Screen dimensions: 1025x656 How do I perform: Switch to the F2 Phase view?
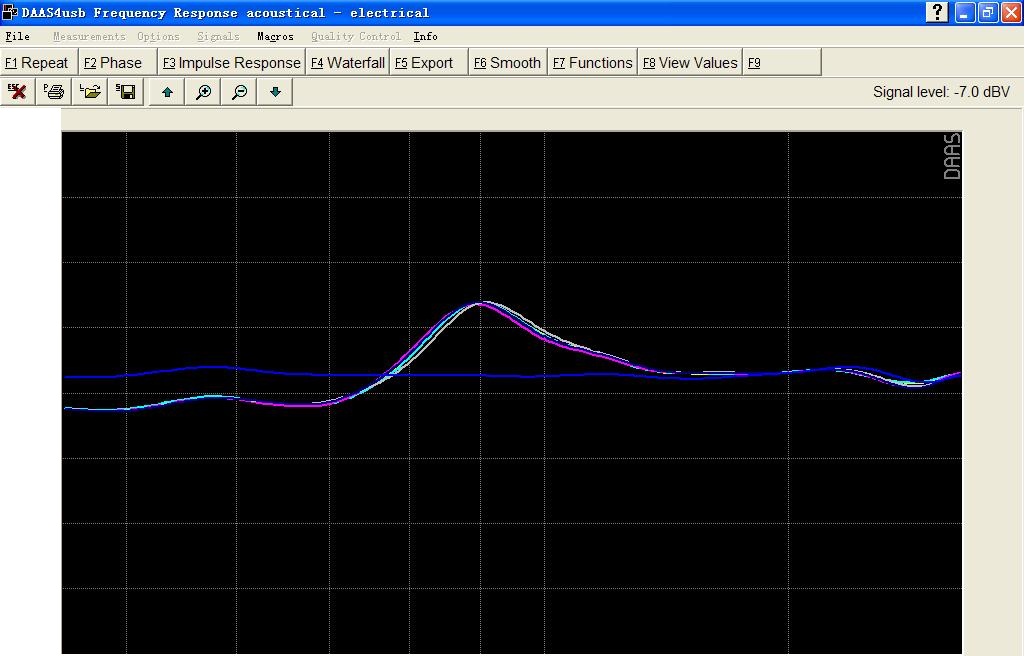(x=113, y=62)
